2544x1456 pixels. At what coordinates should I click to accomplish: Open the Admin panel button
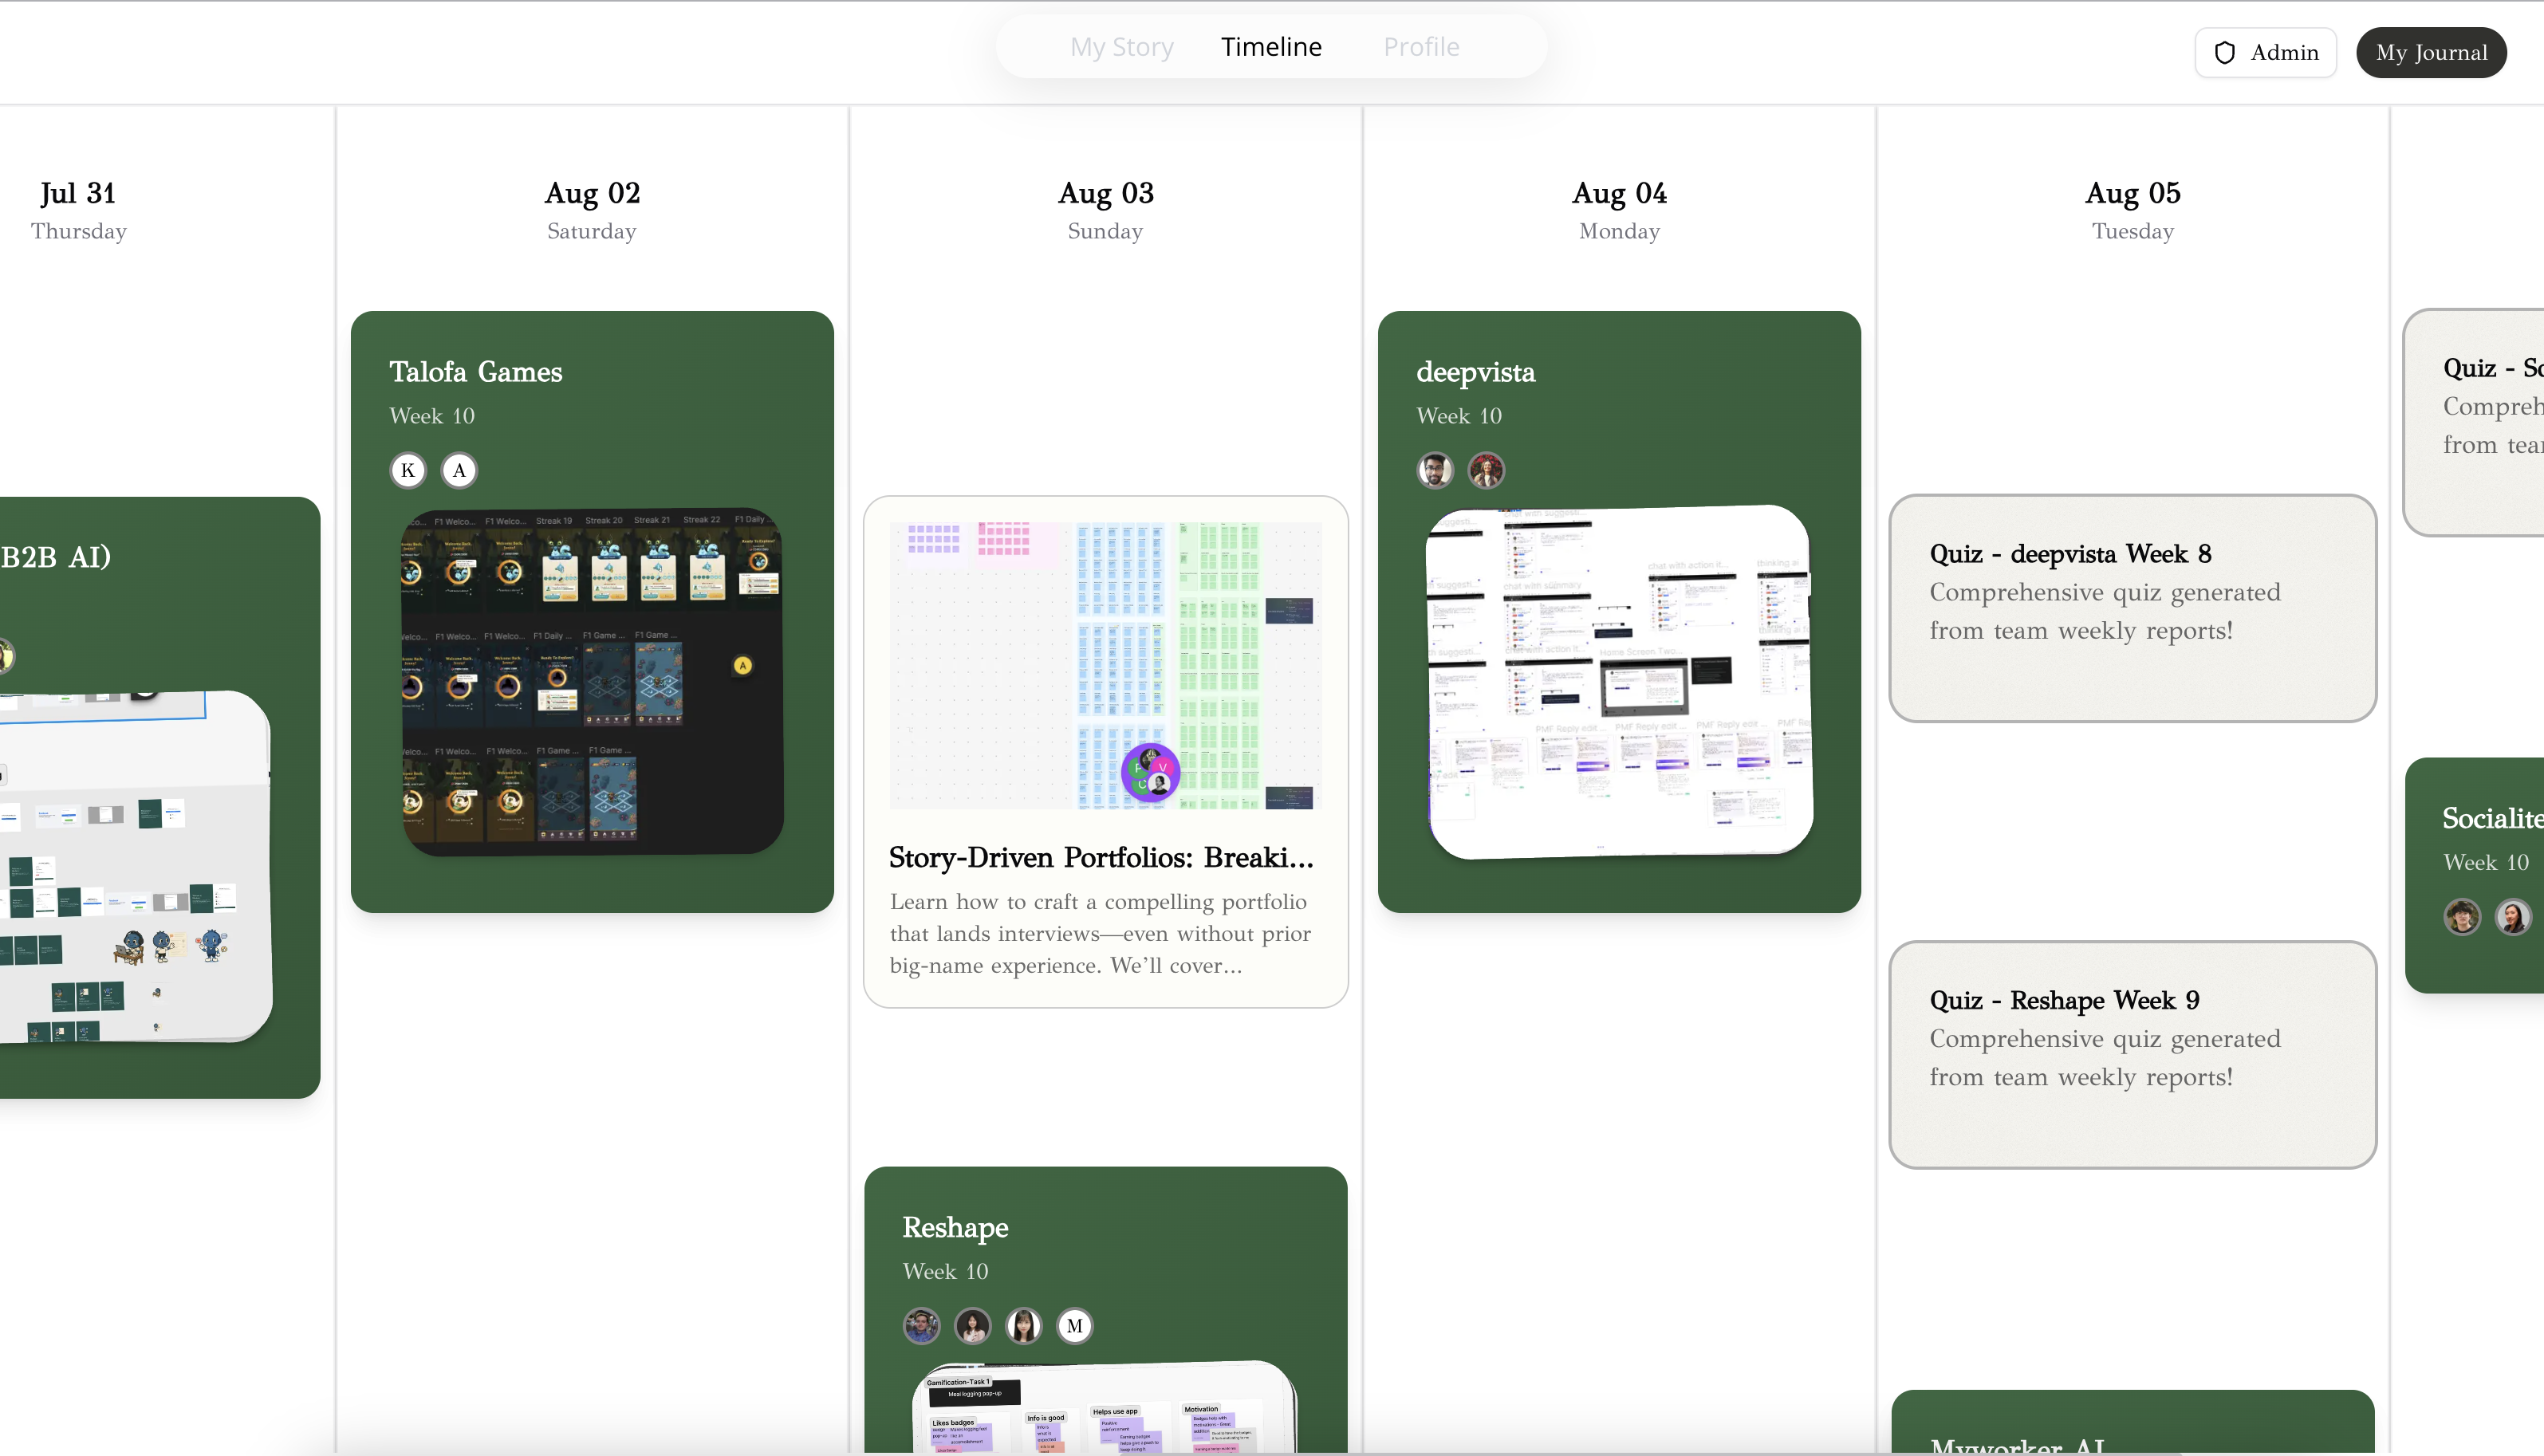(2265, 53)
